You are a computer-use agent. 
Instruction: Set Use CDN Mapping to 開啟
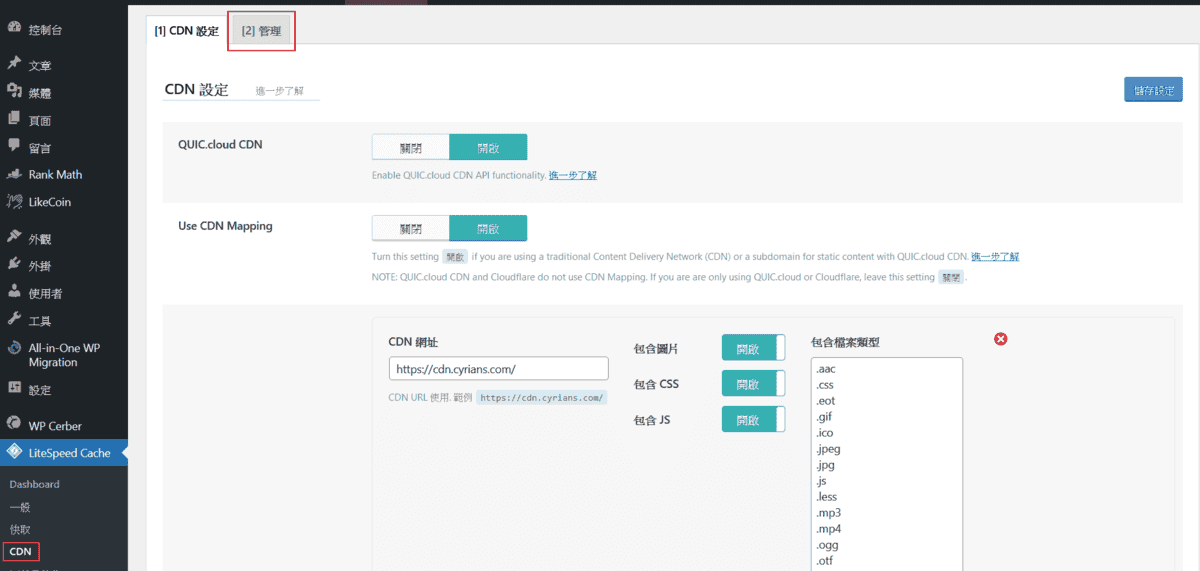click(x=488, y=228)
